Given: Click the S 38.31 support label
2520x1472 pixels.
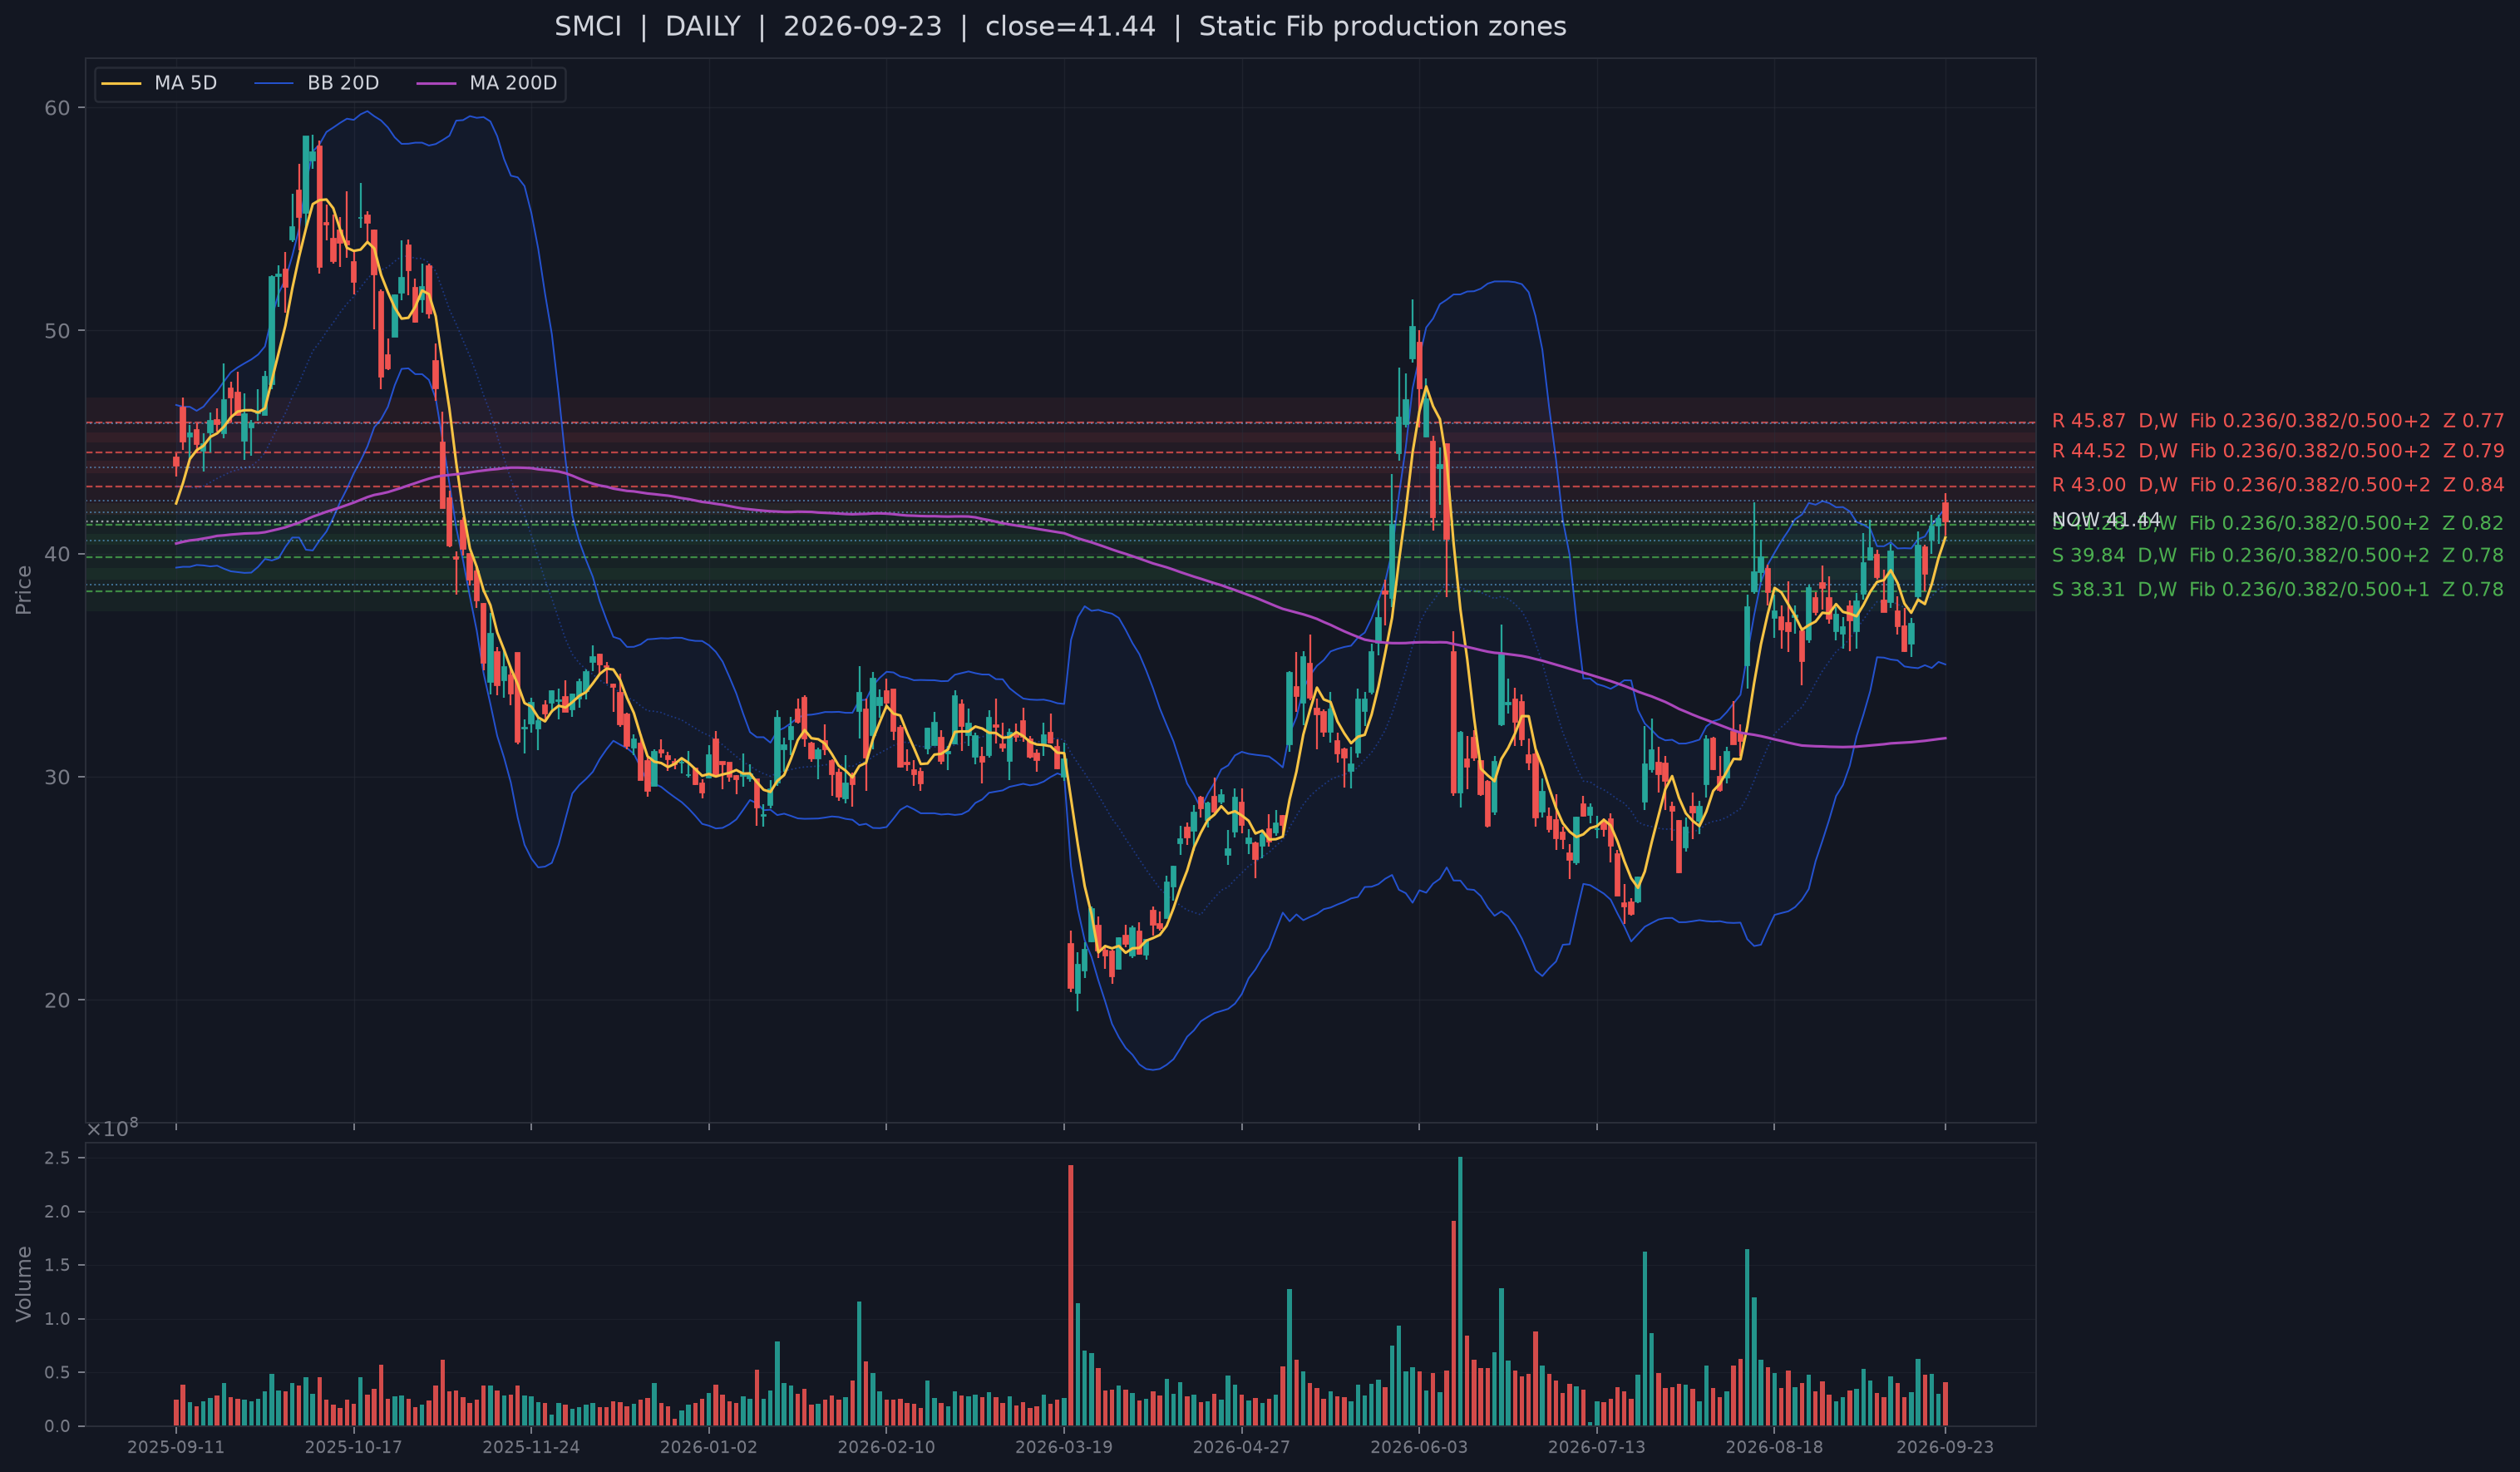Looking at the screenshot, I should (x=2278, y=589).
